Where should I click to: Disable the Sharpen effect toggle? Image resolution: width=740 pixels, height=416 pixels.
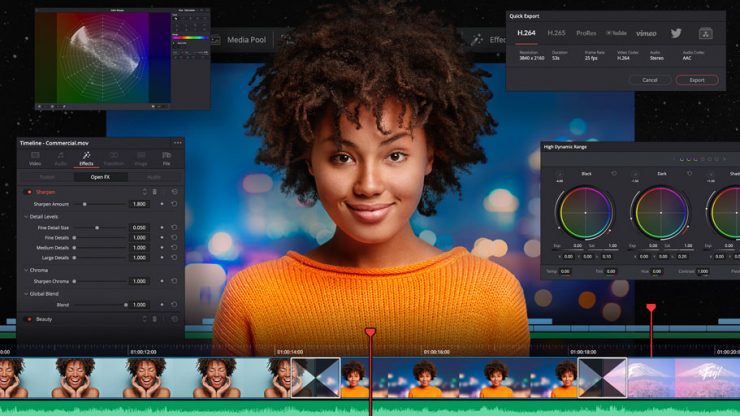28,191
